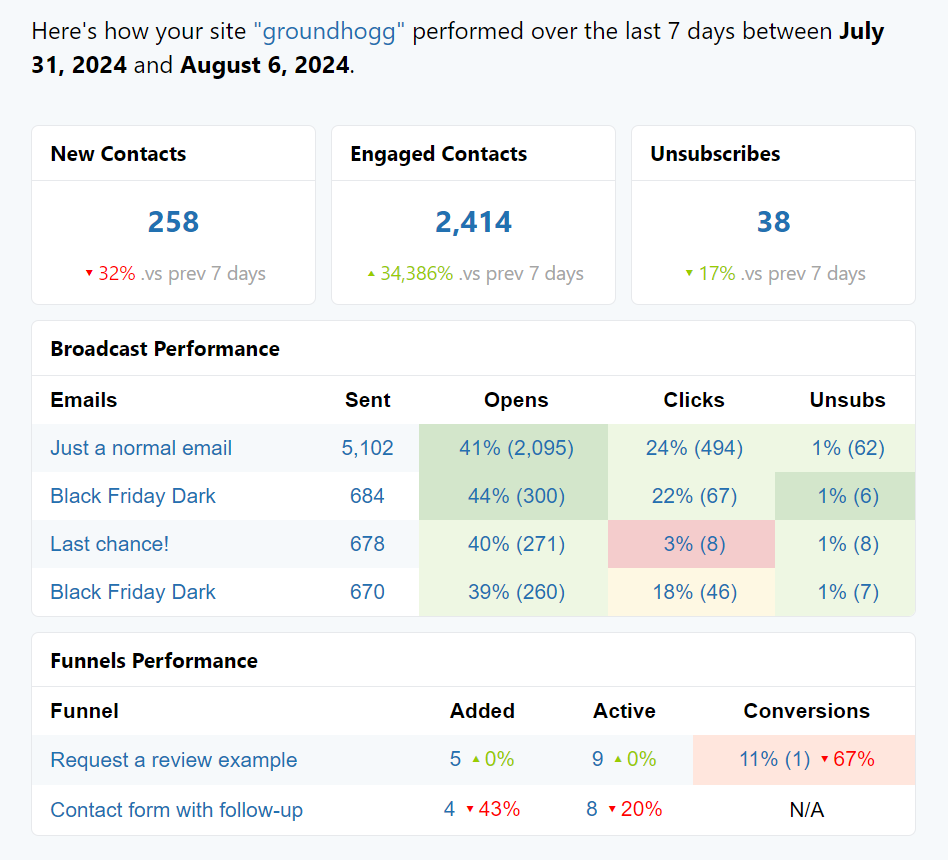The height and width of the screenshot is (860, 948).
Task: Open the Last chance! broadcast link
Action: coord(109,544)
